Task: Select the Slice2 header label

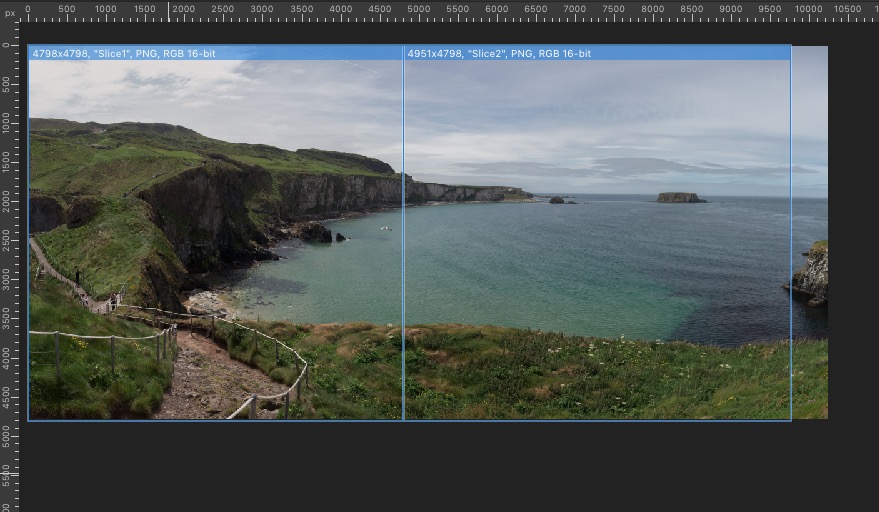Action: point(499,53)
